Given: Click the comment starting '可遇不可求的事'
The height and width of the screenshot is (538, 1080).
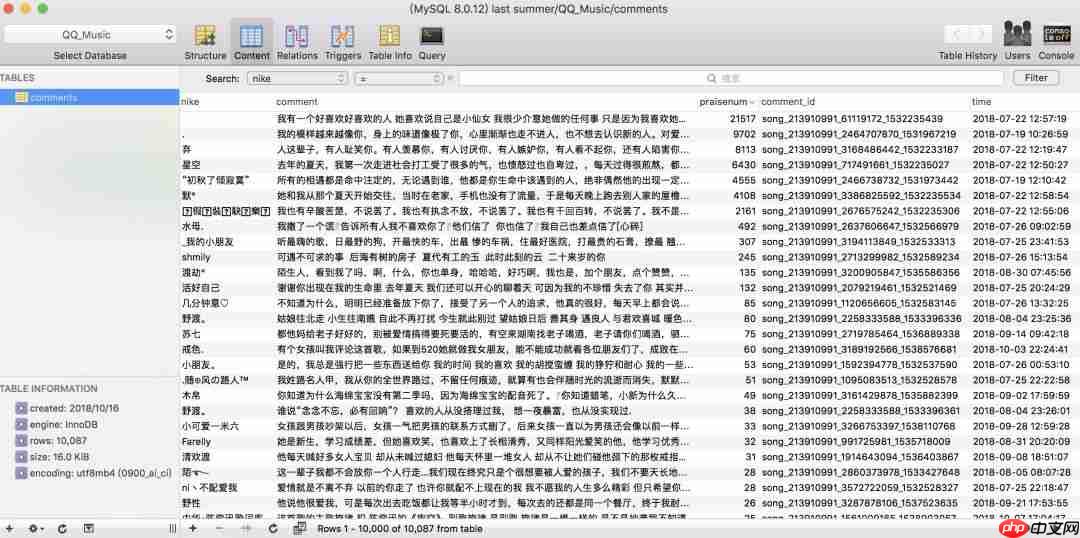Looking at the screenshot, I should coord(442,257).
